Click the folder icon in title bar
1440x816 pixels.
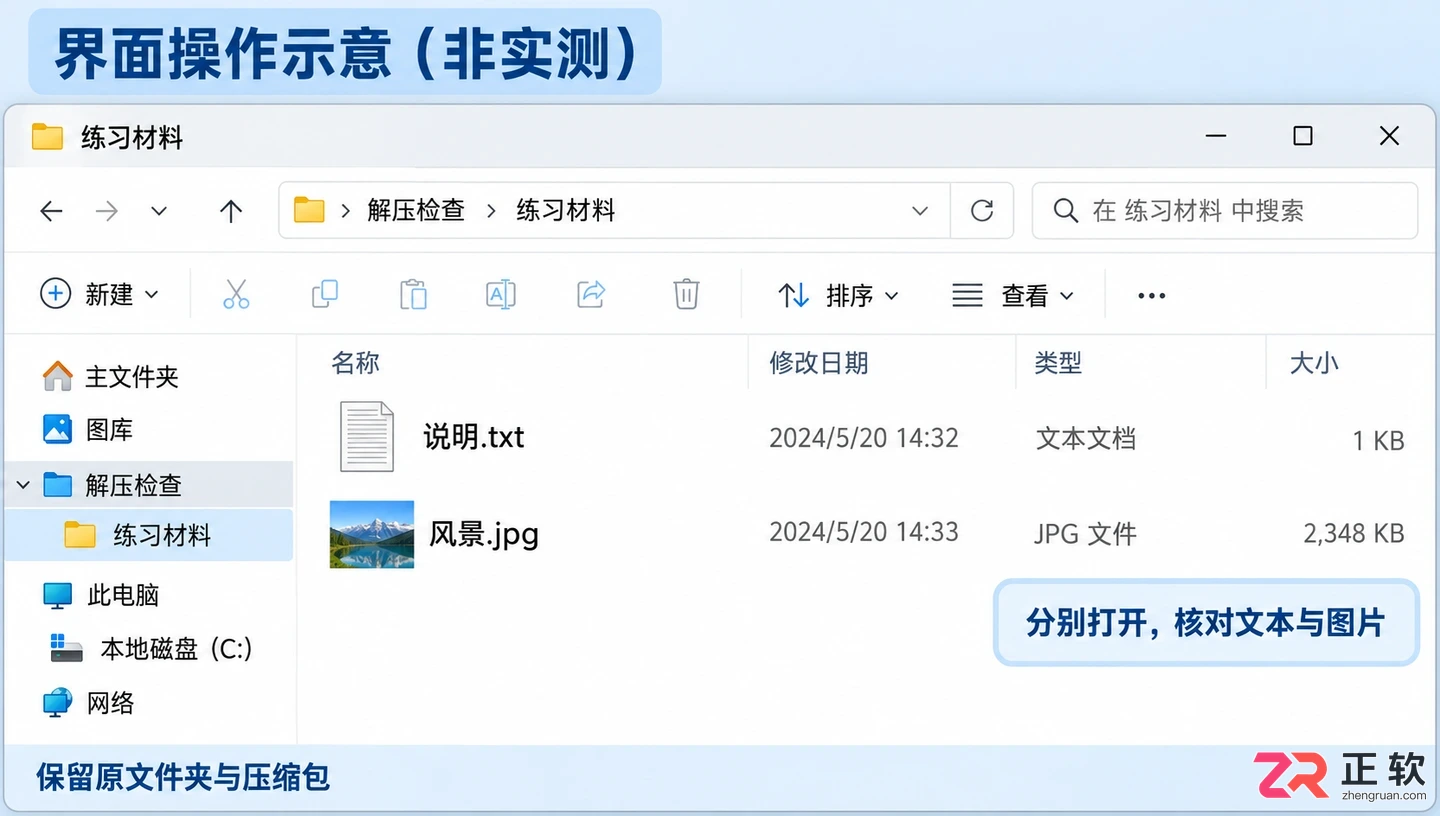(x=47, y=137)
